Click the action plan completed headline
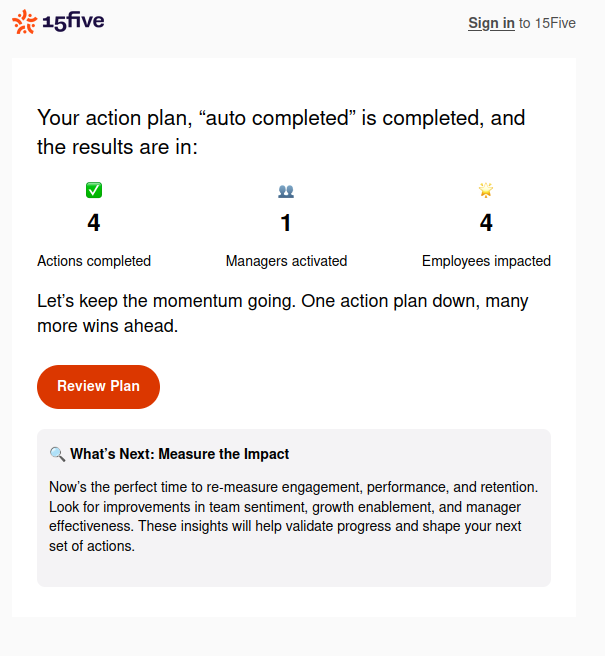The height and width of the screenshot is (656, 605). [281, 132]
